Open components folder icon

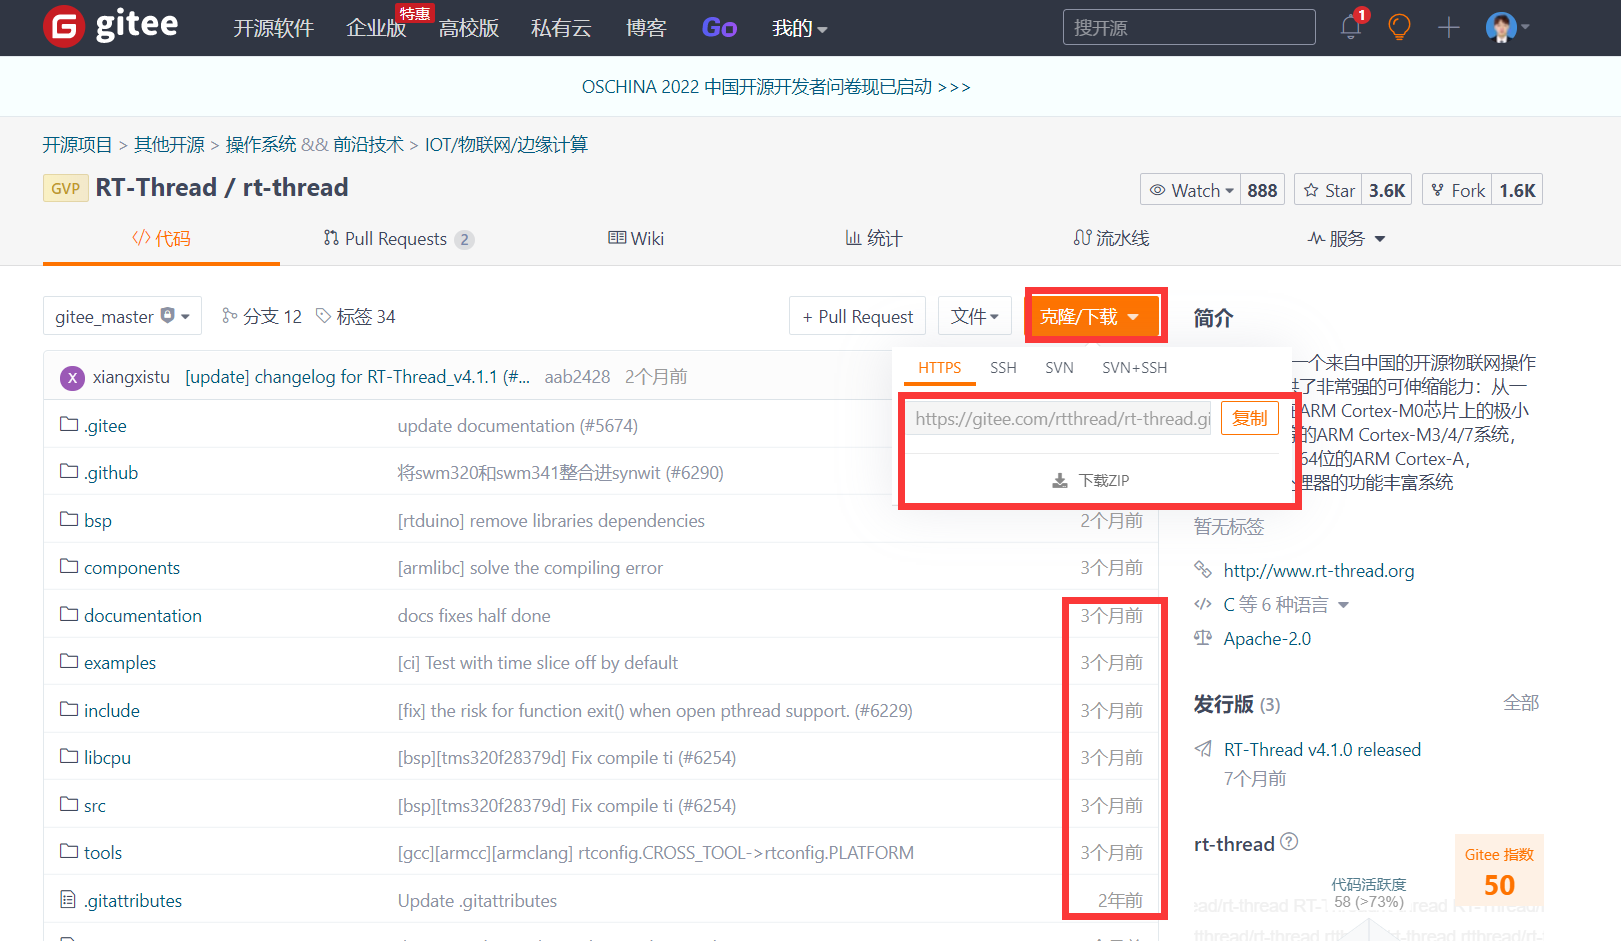(69, 566)
